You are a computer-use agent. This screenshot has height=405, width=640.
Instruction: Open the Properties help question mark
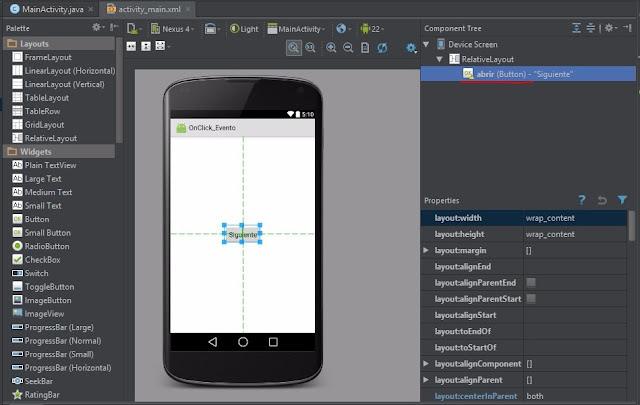(x=581, y=200)
